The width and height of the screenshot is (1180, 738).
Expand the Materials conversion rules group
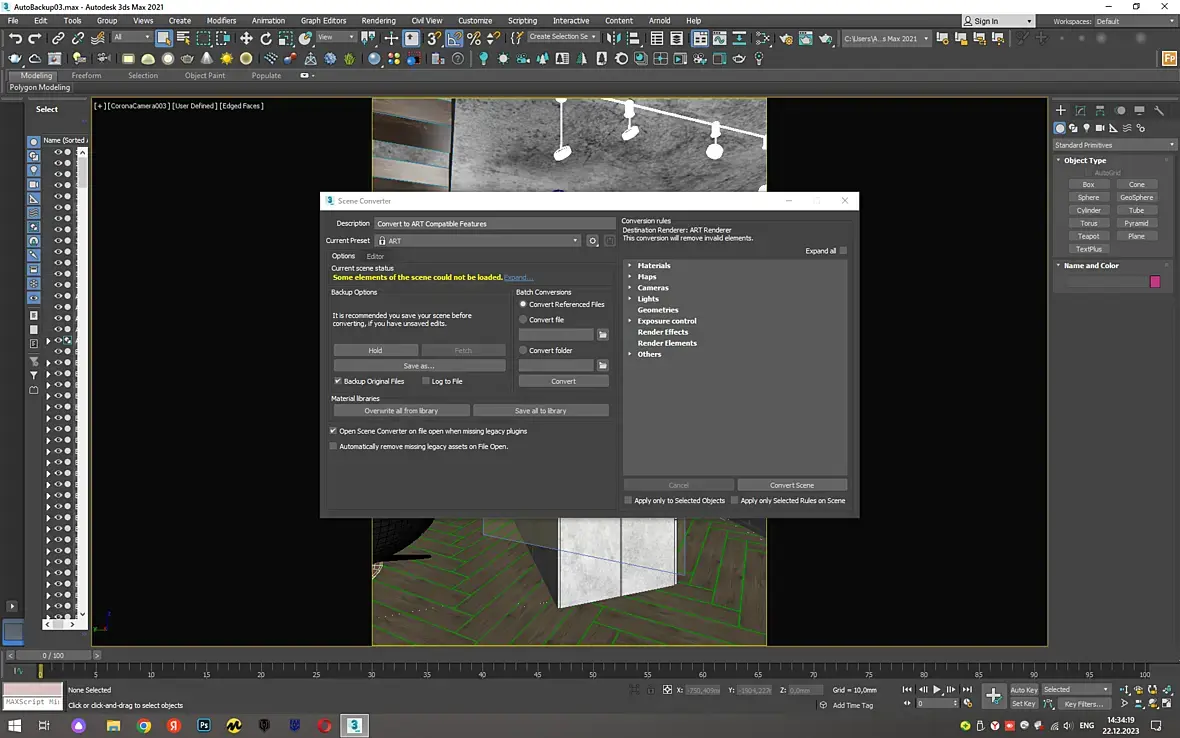629,265
